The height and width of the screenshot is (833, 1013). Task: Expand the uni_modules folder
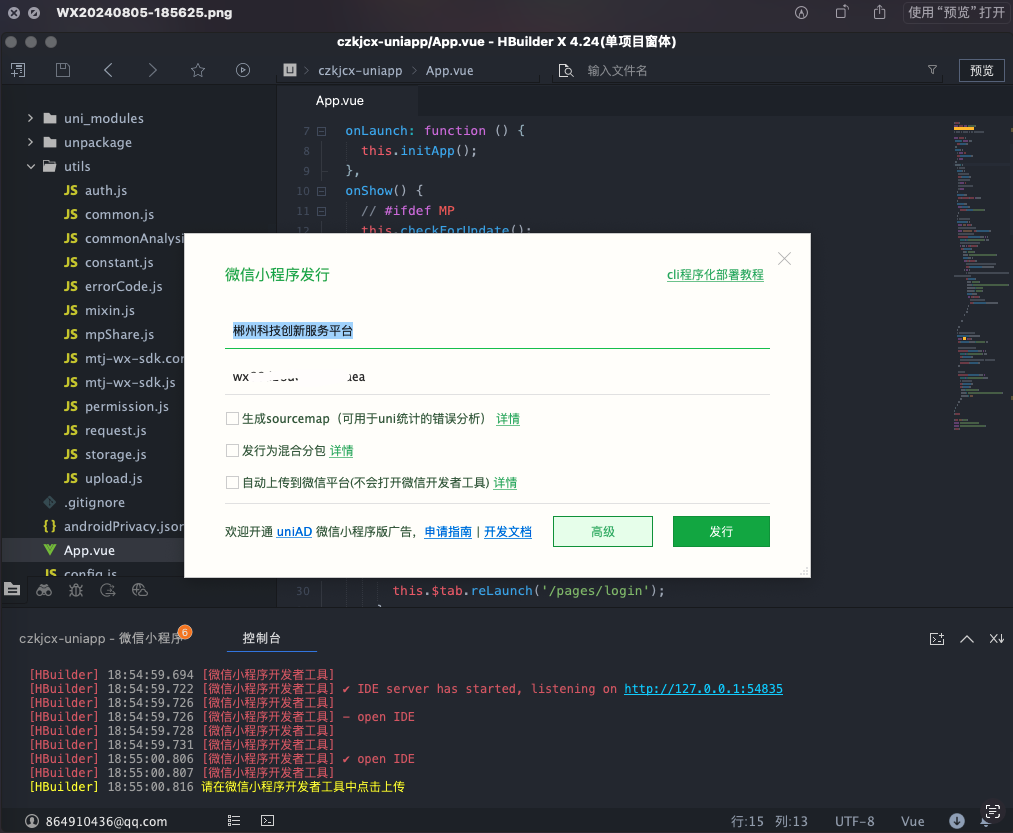30,118
